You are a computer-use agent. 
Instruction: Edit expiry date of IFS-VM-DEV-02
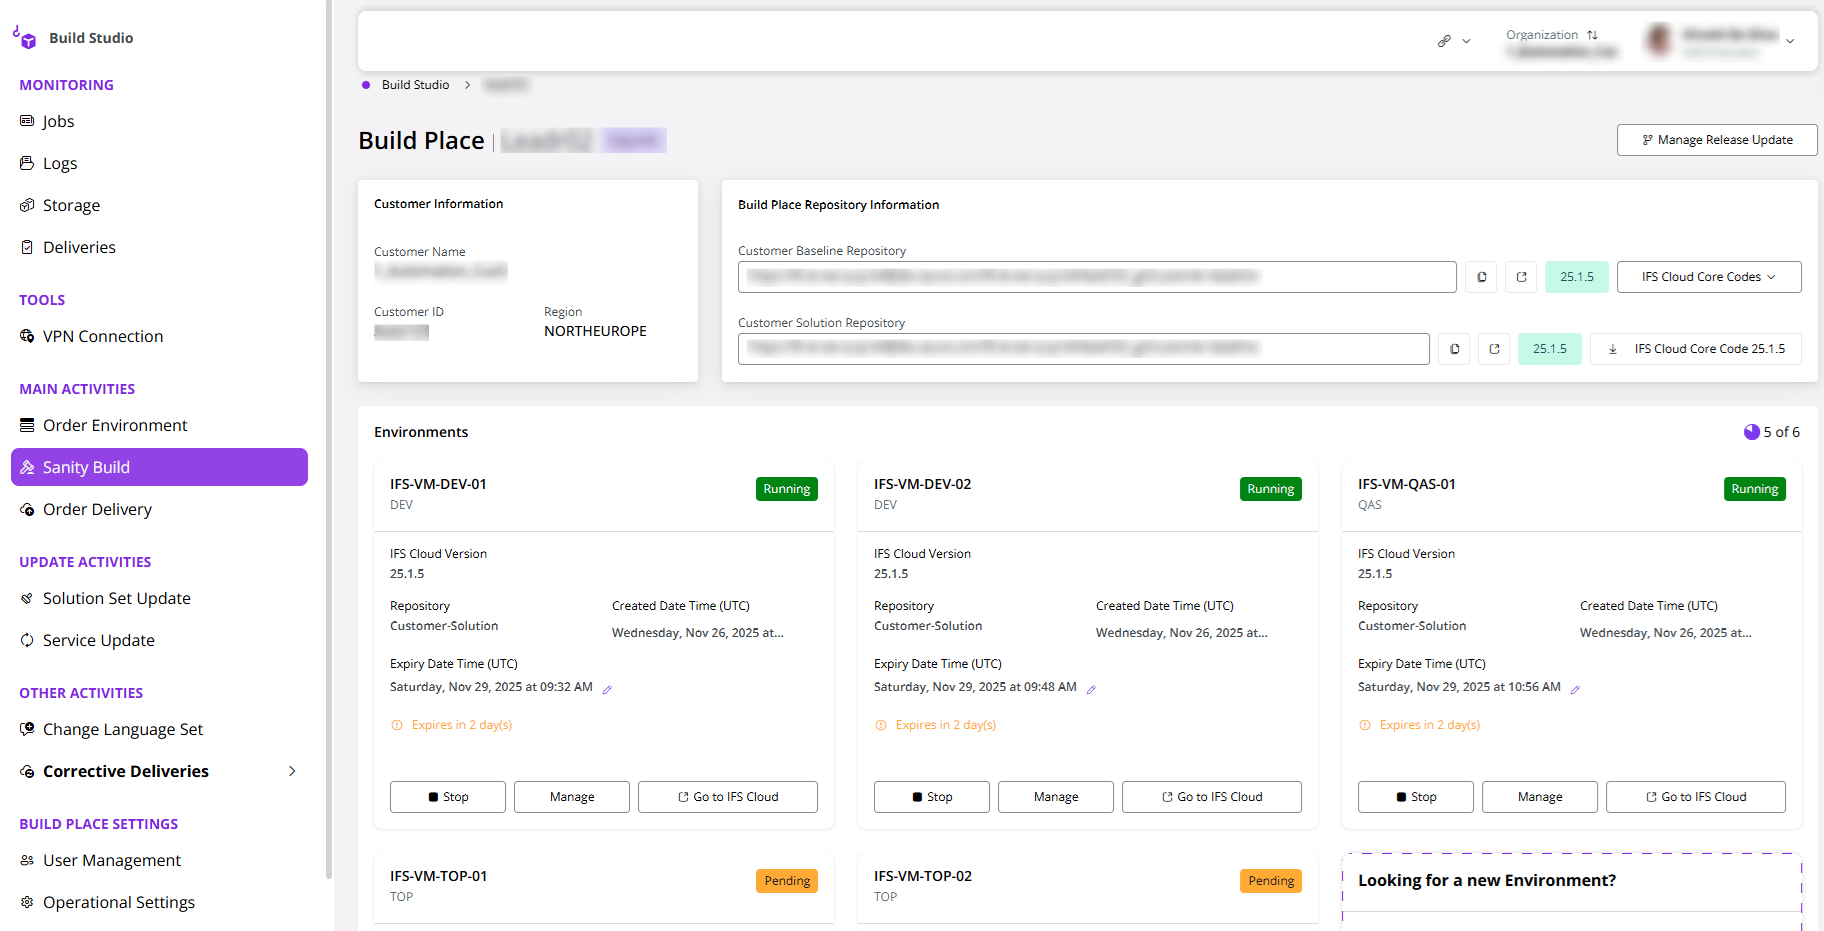coord(1091,689)
